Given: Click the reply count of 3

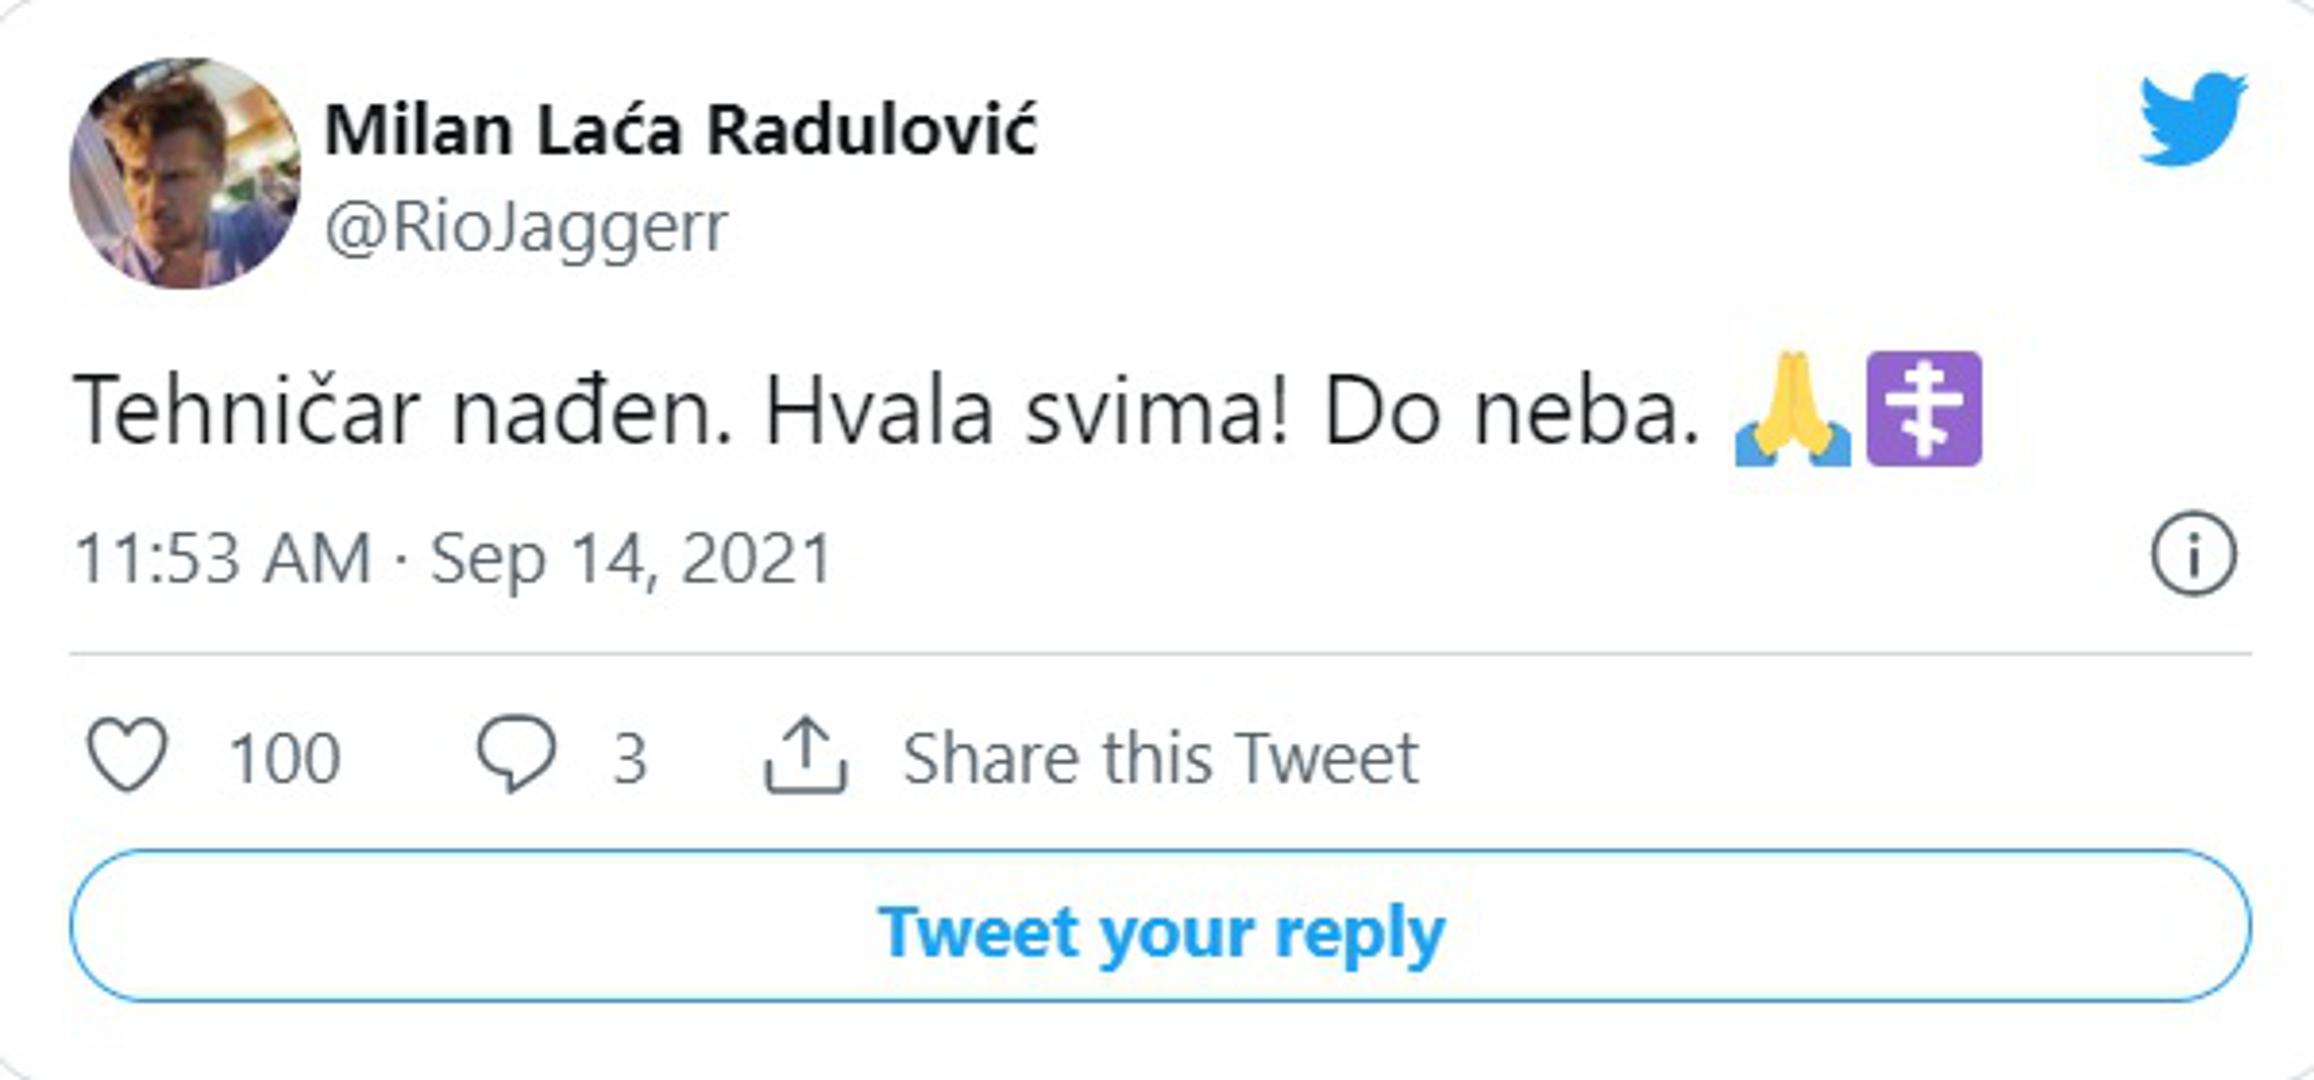Looking at the screenshot, I should pos(630,758).
